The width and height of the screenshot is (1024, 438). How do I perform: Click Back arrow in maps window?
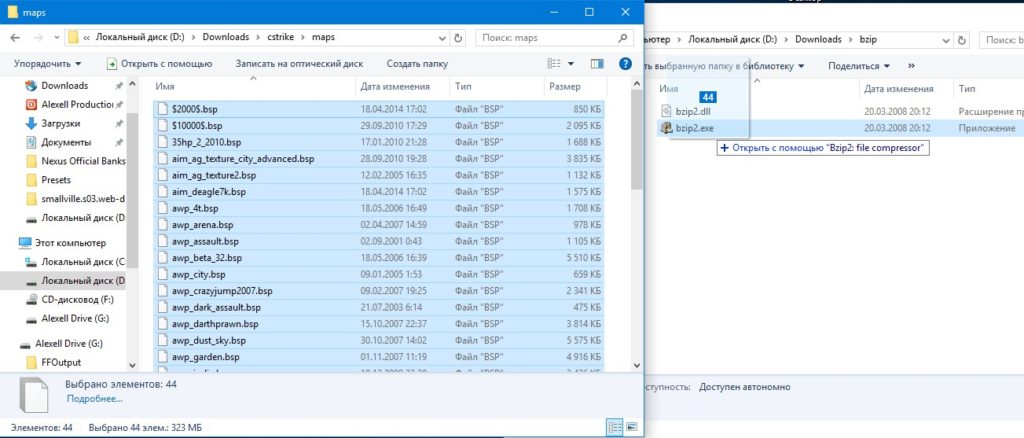pyautogui.click(x=14, y=38)
